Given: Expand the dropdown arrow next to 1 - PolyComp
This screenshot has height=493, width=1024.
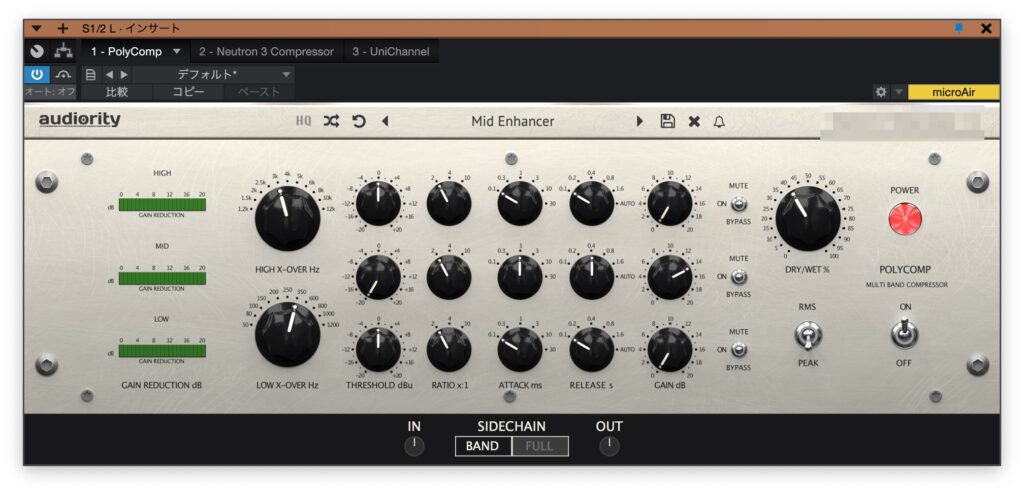Looking at the screenshot, I should point(177,51).
